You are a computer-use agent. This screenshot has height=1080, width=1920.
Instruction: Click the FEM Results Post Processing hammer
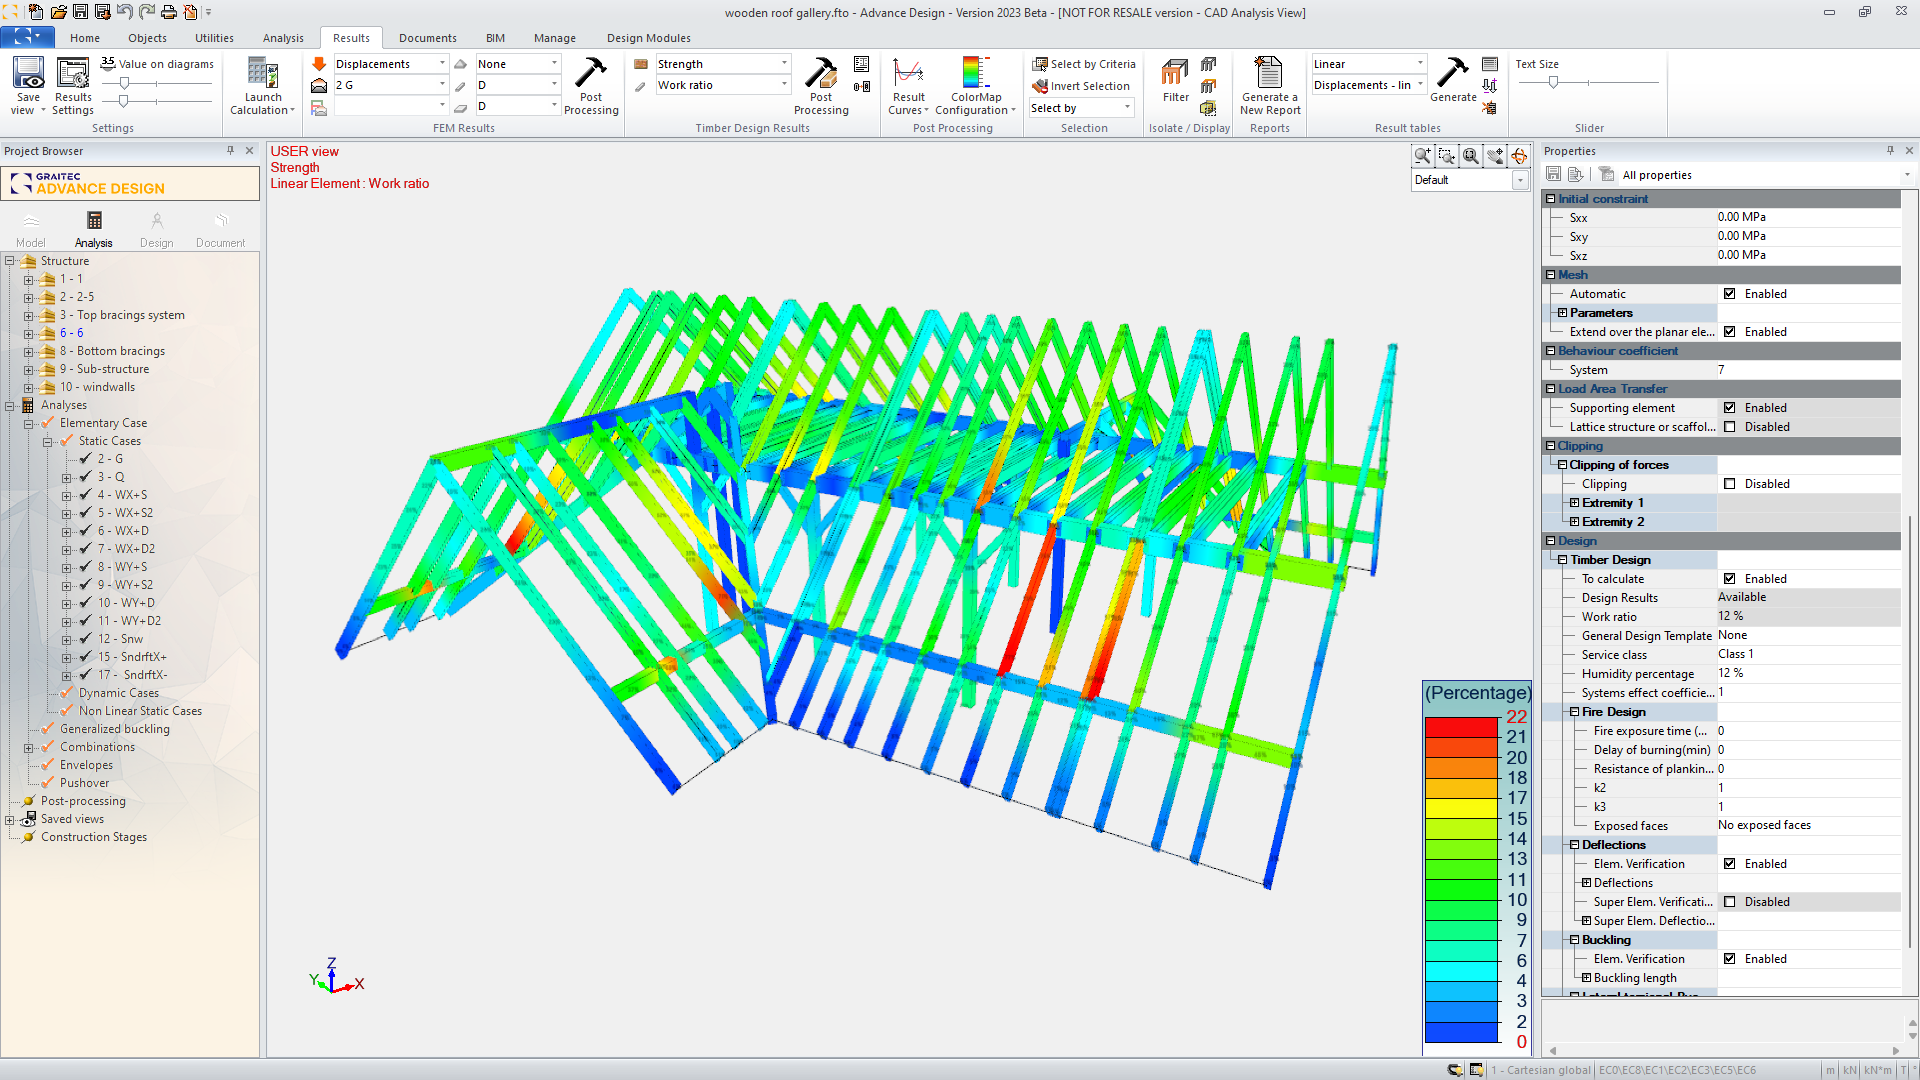click(591, 74)
